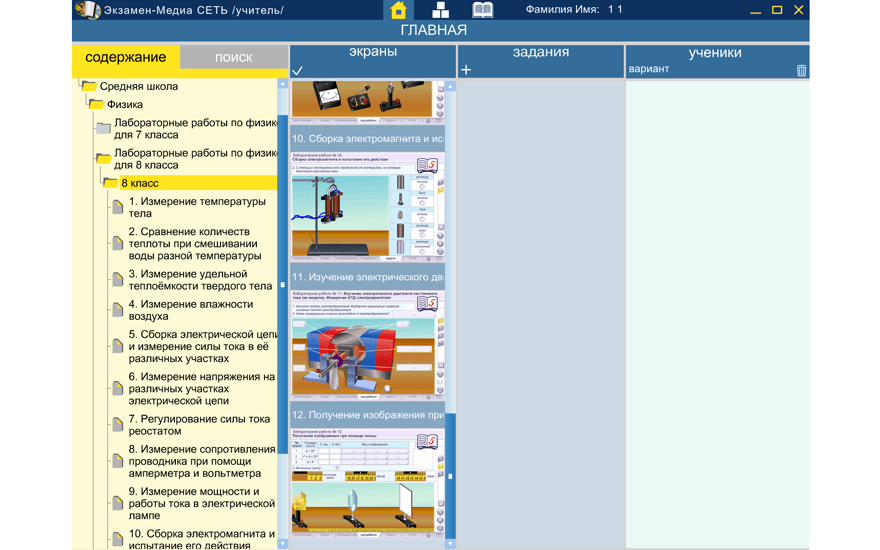Open lab 9 Измерение мощности и работы тока
Viewport: 880px width, 550px height.
[202, 503]
